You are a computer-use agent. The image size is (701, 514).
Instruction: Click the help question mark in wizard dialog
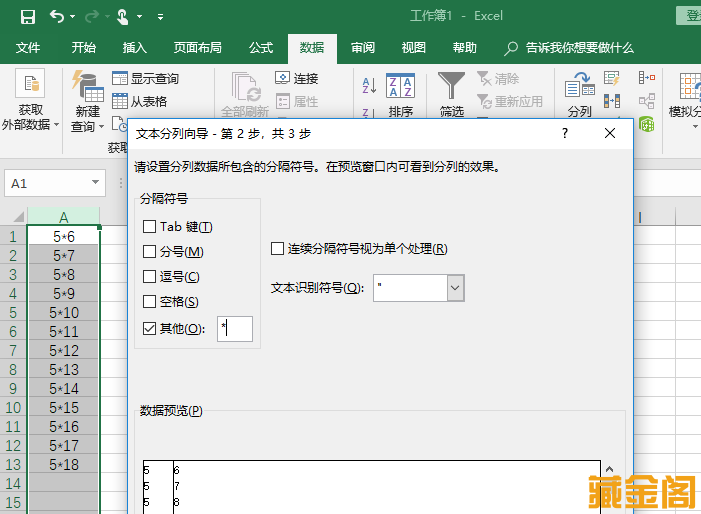[x=565, y=133]
